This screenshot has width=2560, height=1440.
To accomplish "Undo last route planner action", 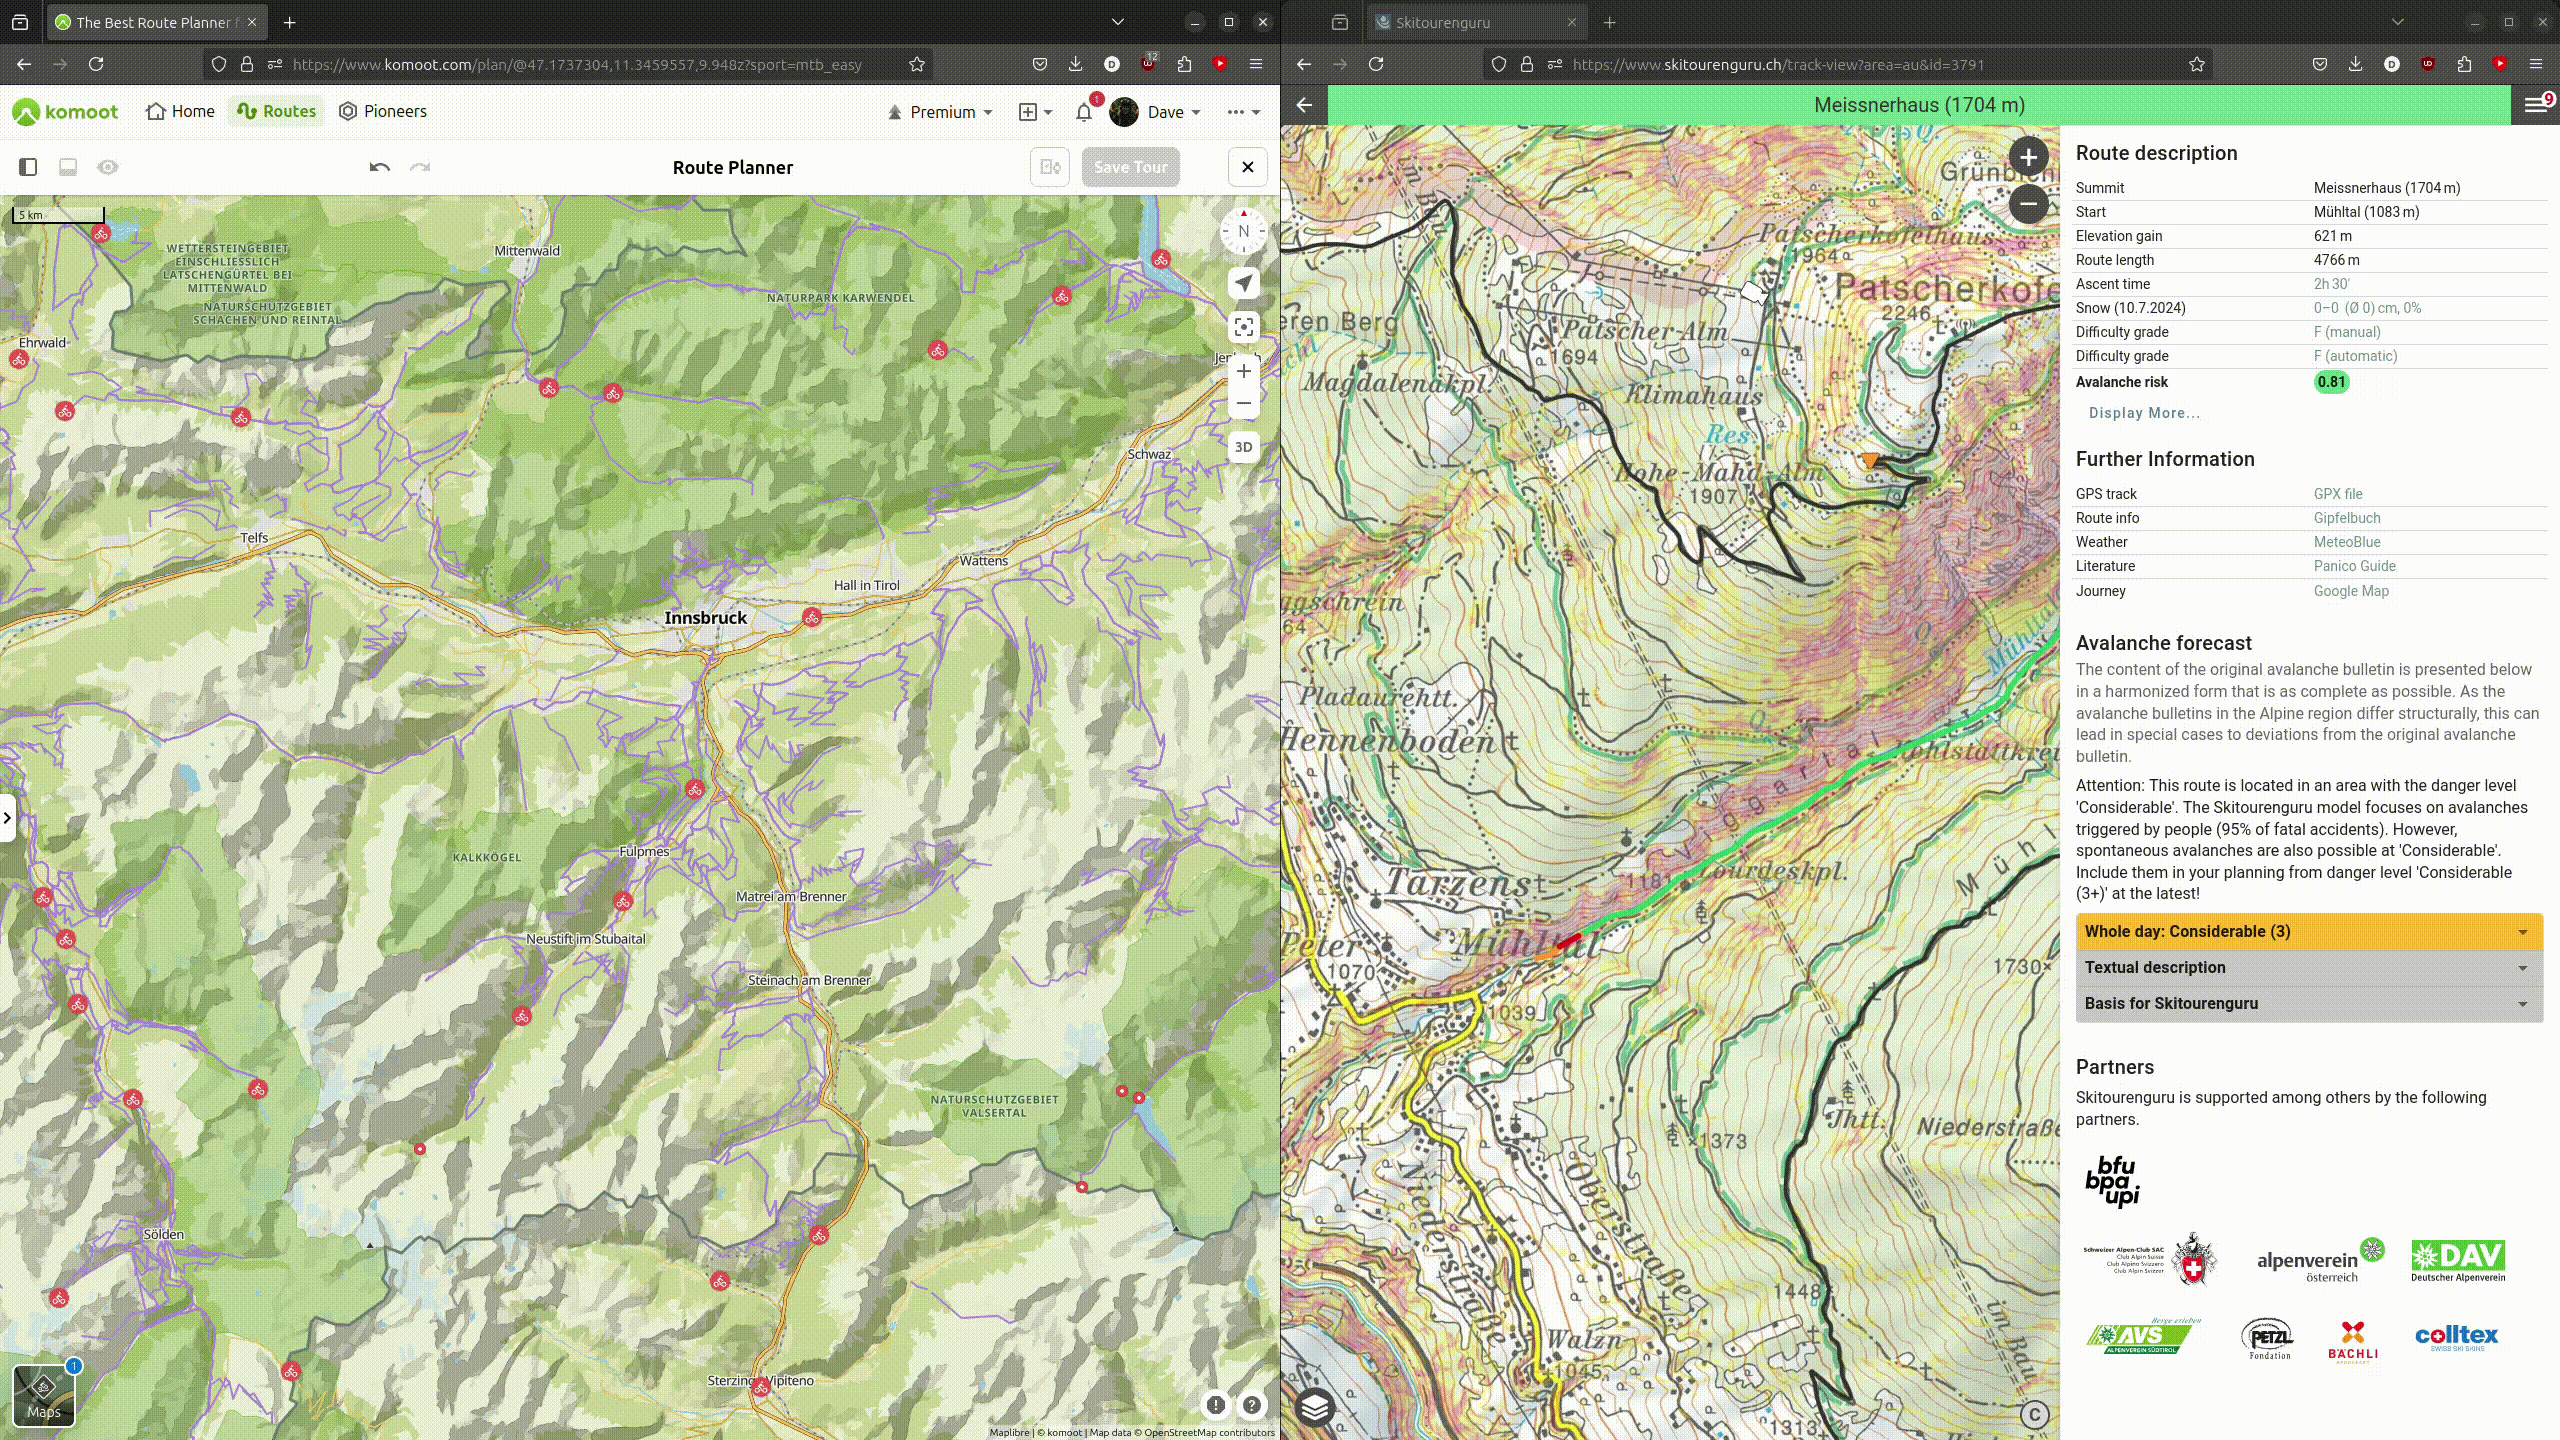I will point(379,167).
